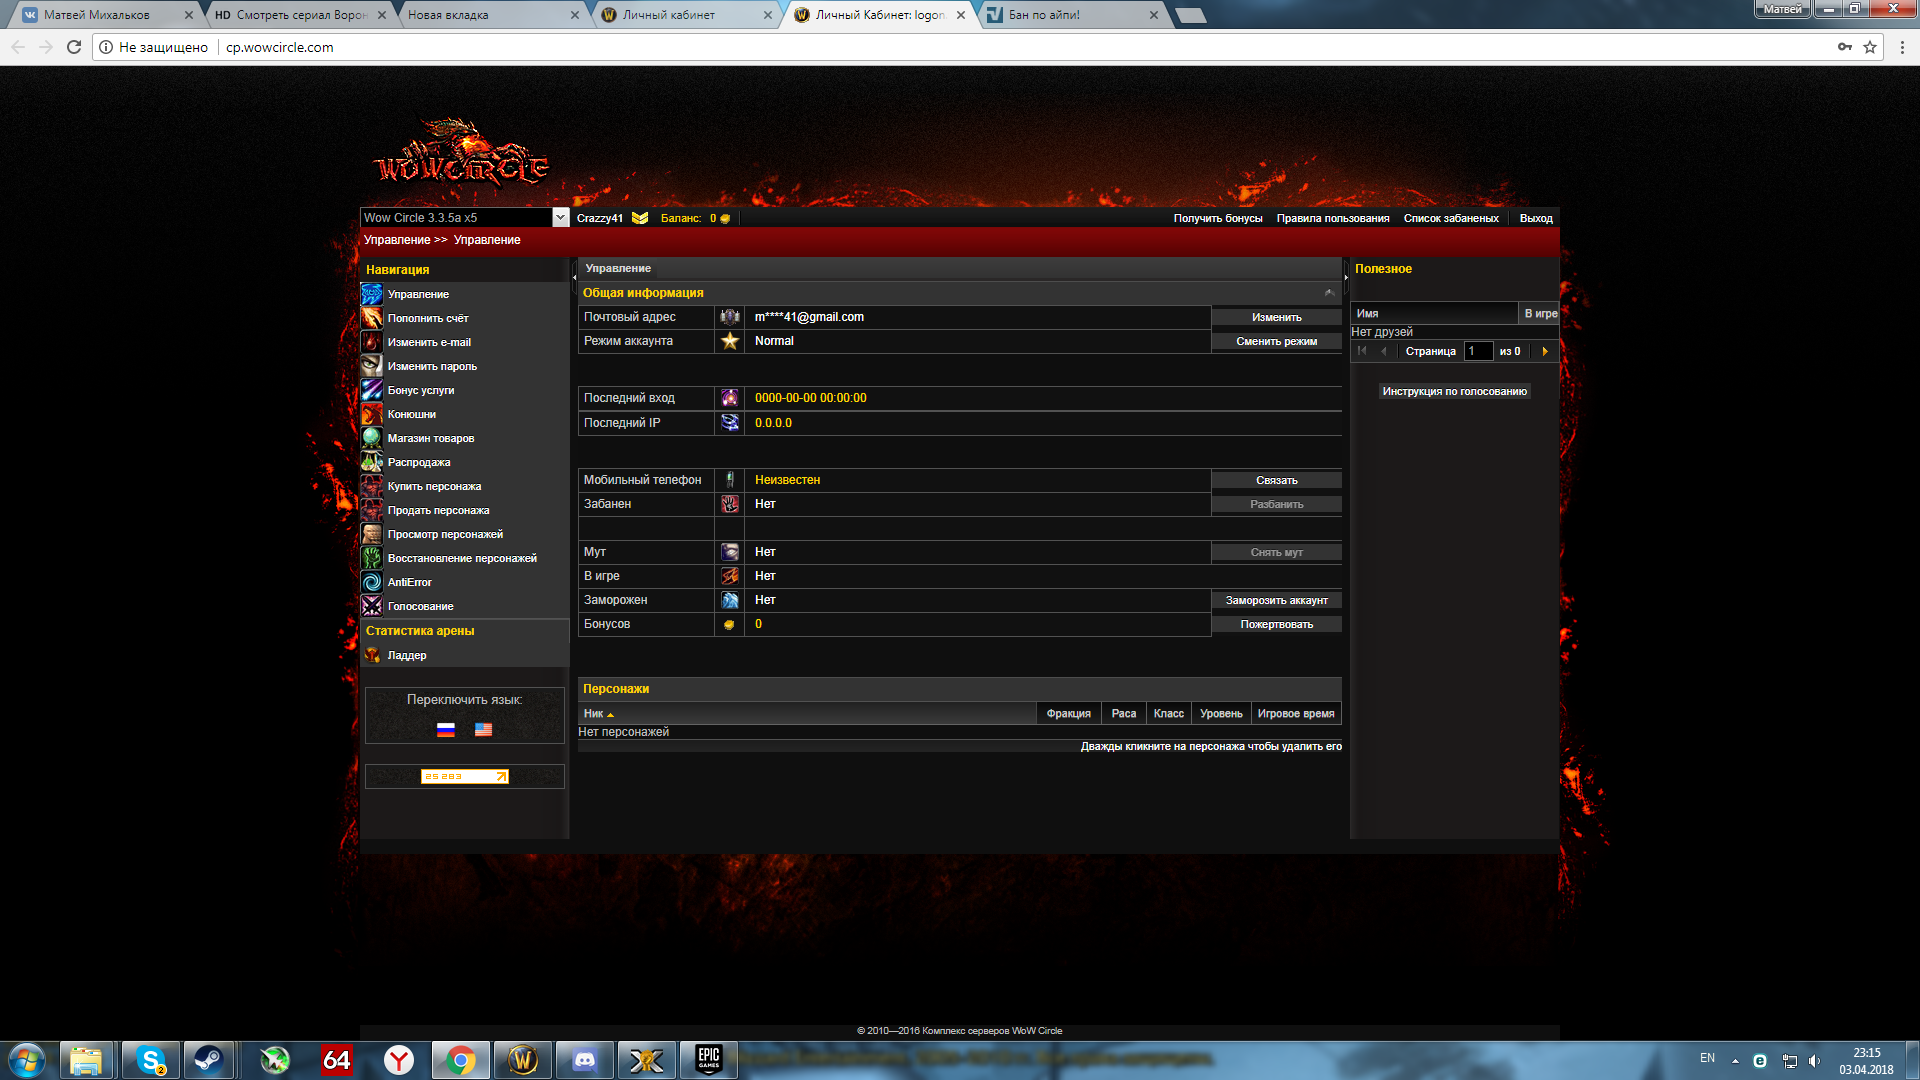This screenshot has height=1080, width=1920.
Task: Click the Заморозить аккаунт button
Action: [x=1276, y=600]
